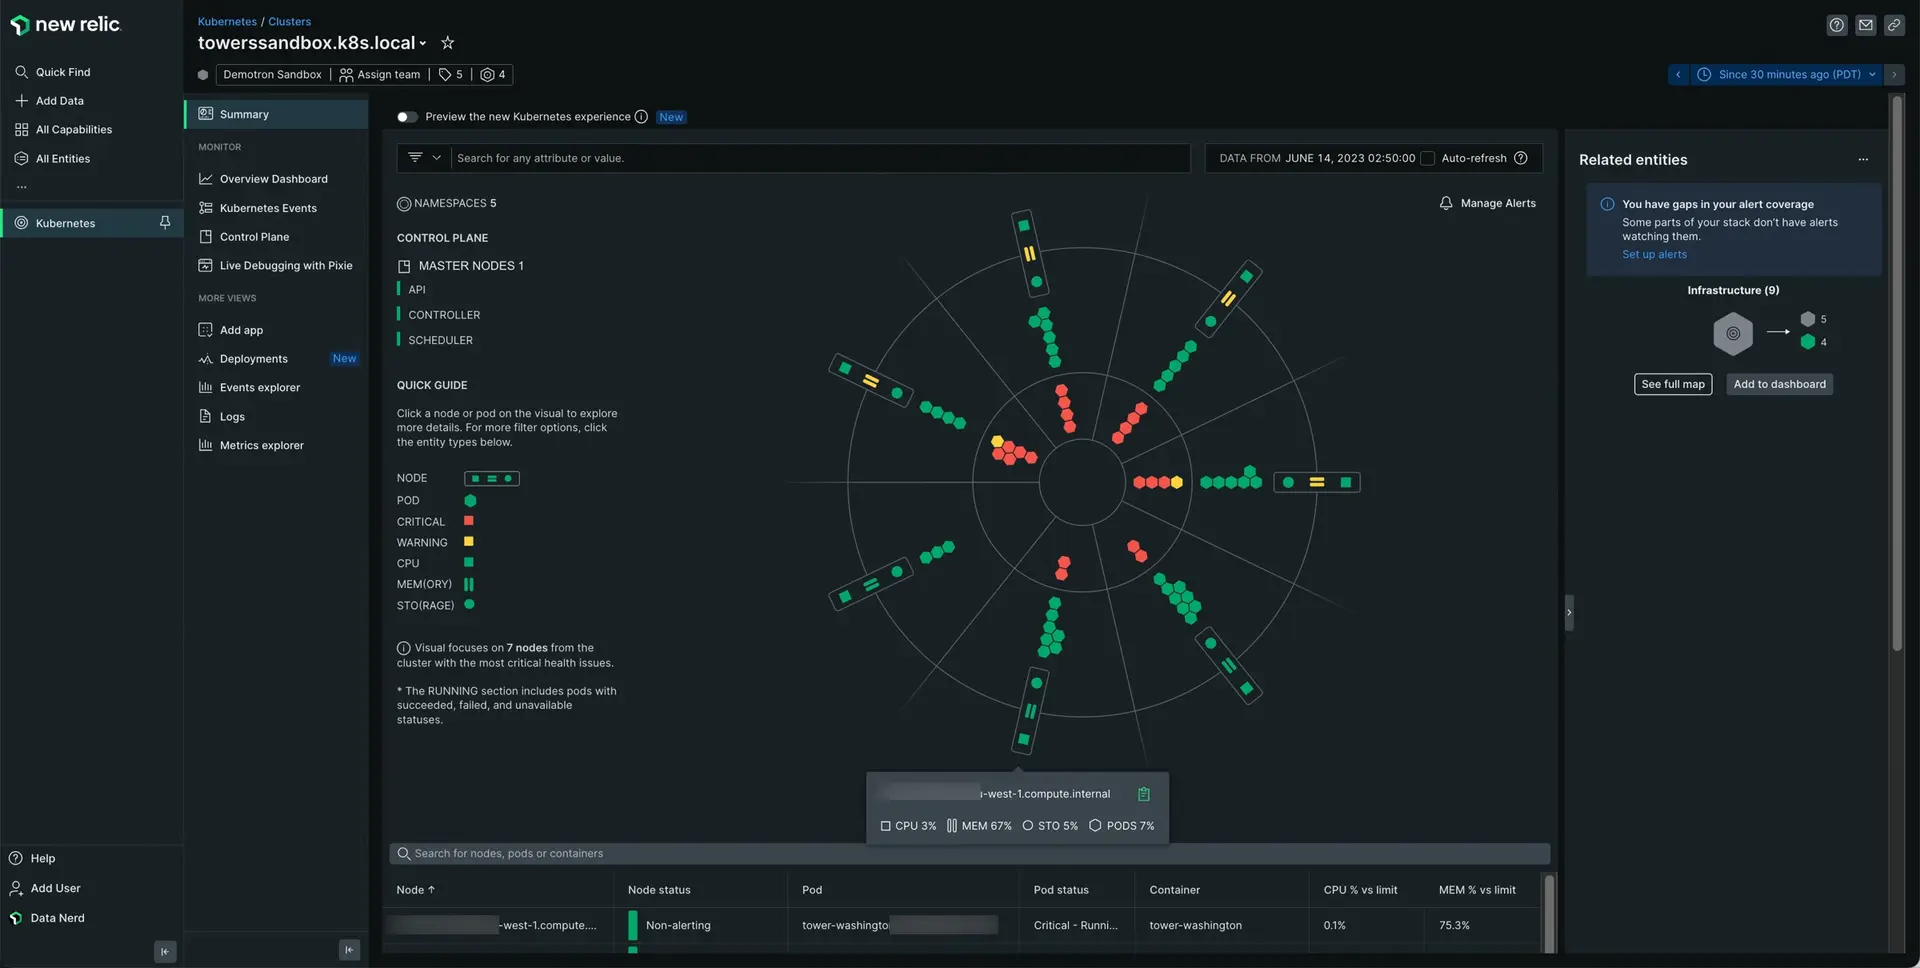1920x968 pixels.
Task: Toggle the new Kubernetes experience preview
Action: (x=407, y=117)
